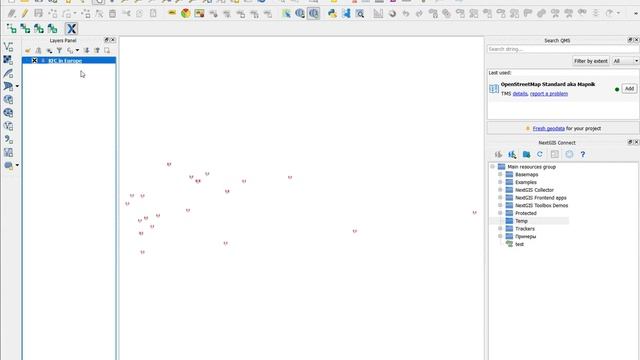Image resolution: width=640 pixels, height=360 pixels.
Task: Click the Filter by extent button
Action: click(x=591, y=61)
